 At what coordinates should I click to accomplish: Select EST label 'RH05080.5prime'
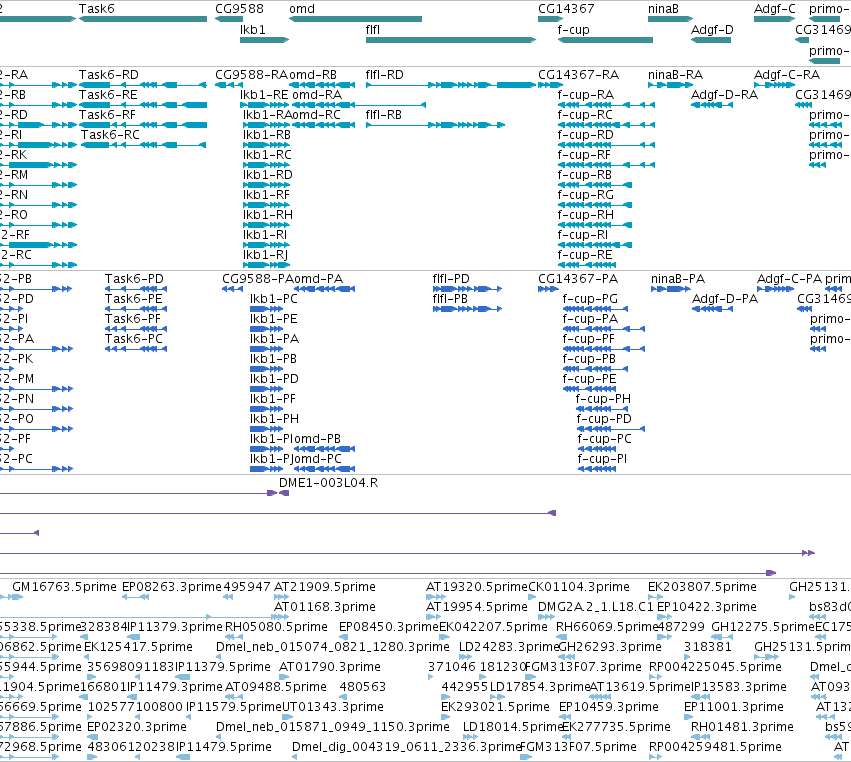coord(276,627)
